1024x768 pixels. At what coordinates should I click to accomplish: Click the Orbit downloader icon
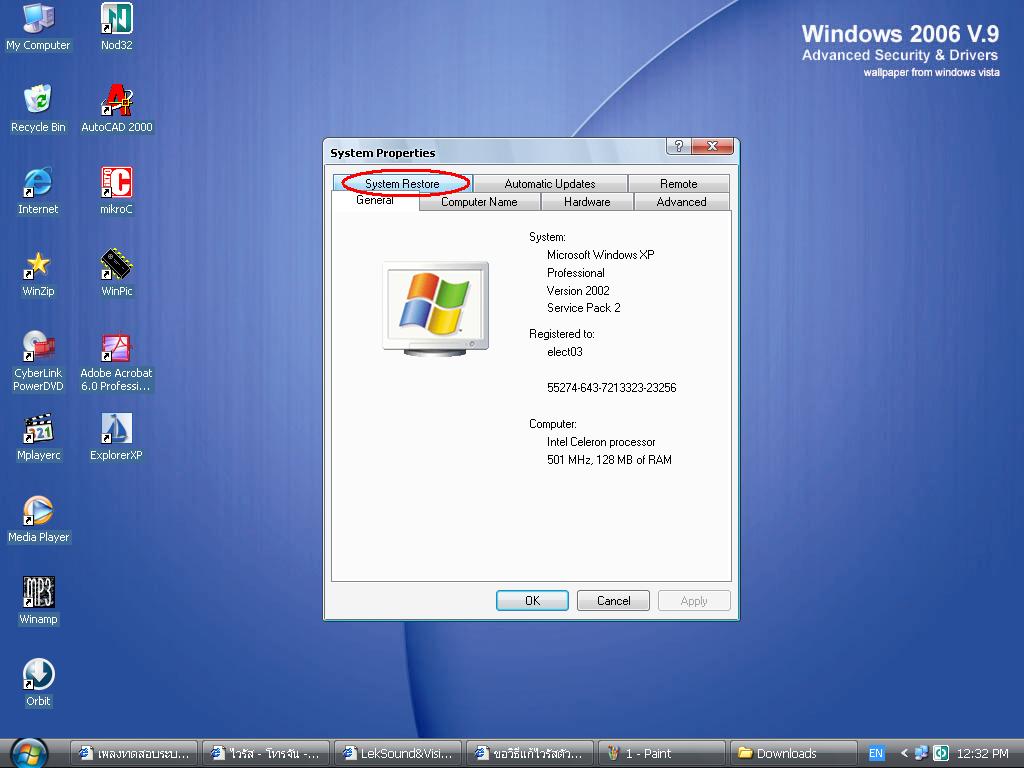pos(38,683)
